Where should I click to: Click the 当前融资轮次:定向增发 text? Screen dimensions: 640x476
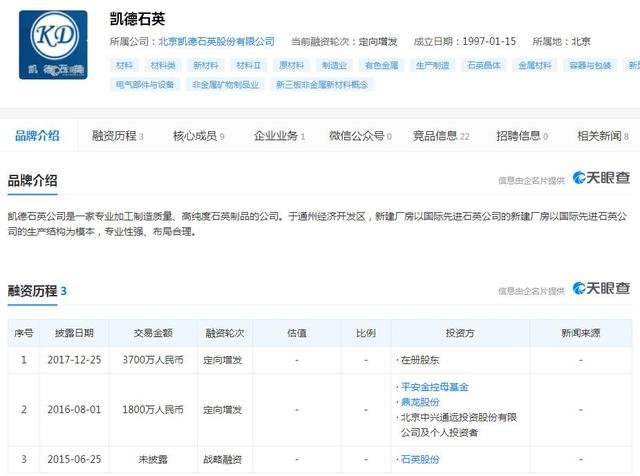pyautogui.click(x=344, y=41)
